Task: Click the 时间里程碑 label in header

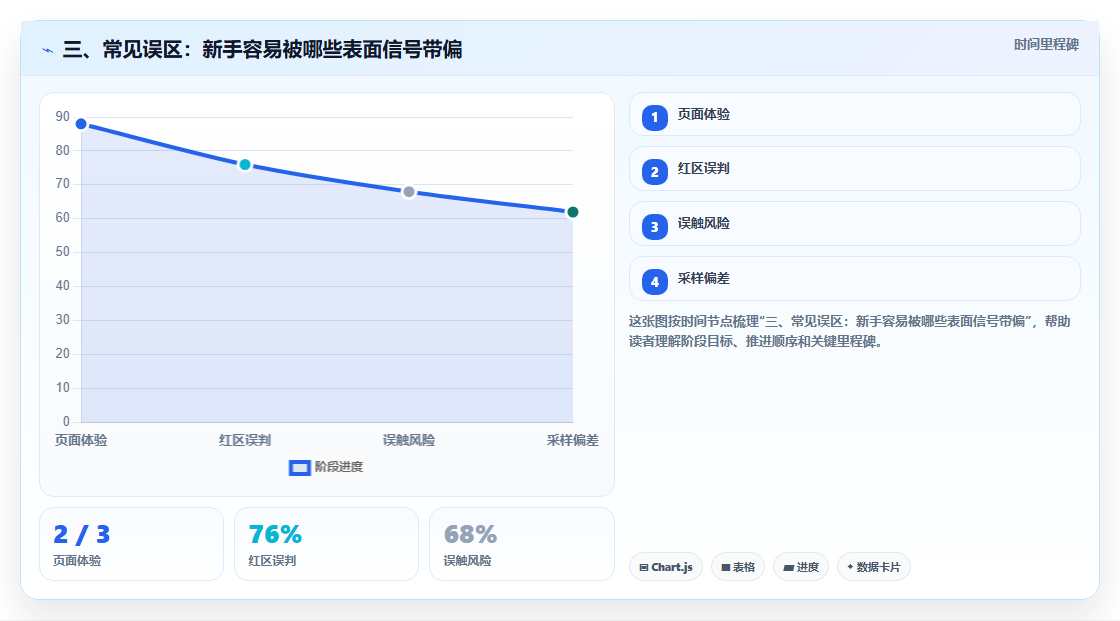Action: (x=1046, y=44)
